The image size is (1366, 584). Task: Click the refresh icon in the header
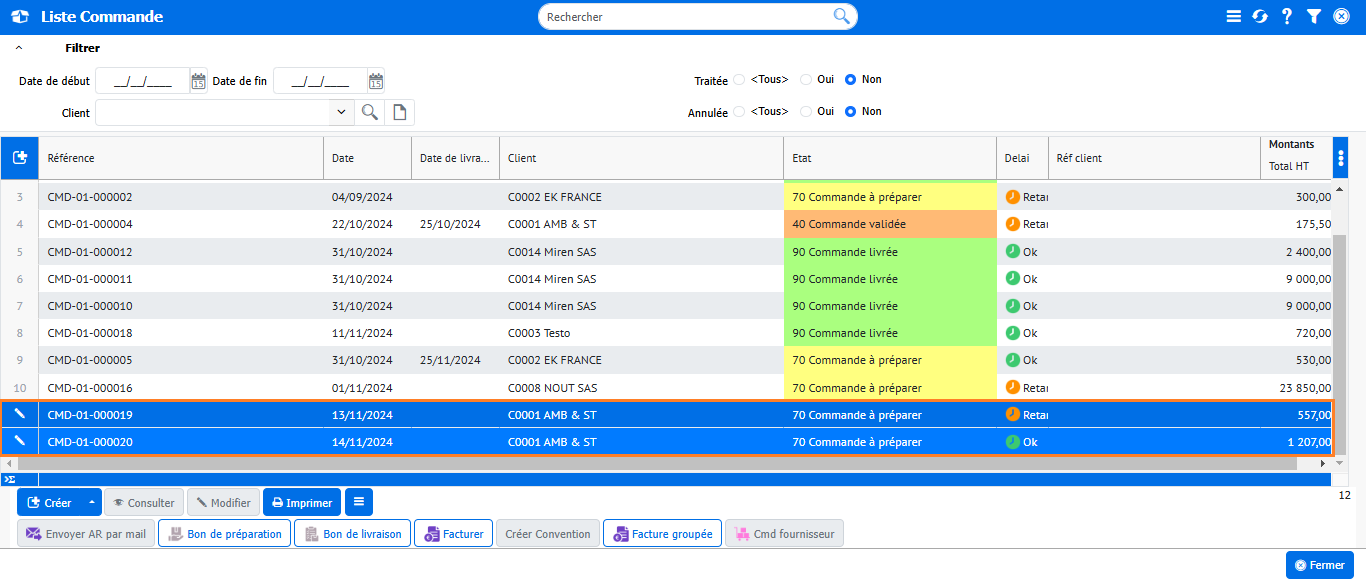pyautogui.click(x=1260, y=17)
